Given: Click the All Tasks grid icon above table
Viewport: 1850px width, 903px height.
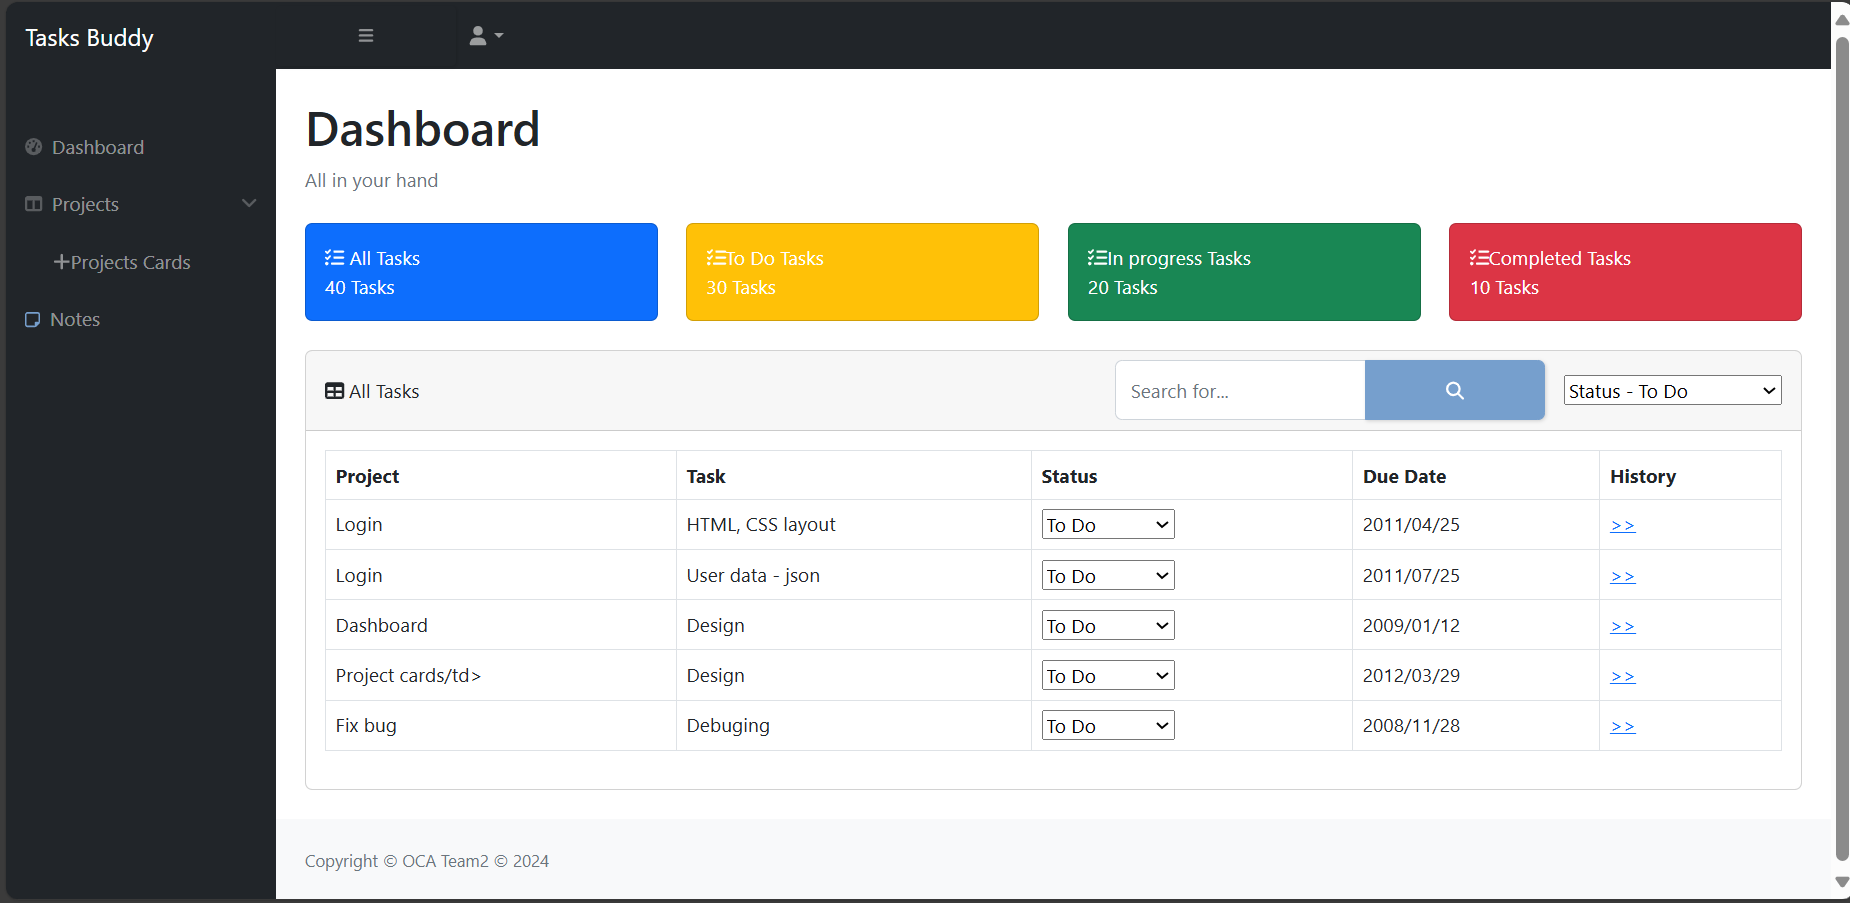Looking at the screenshot, I should click(333, 390).
